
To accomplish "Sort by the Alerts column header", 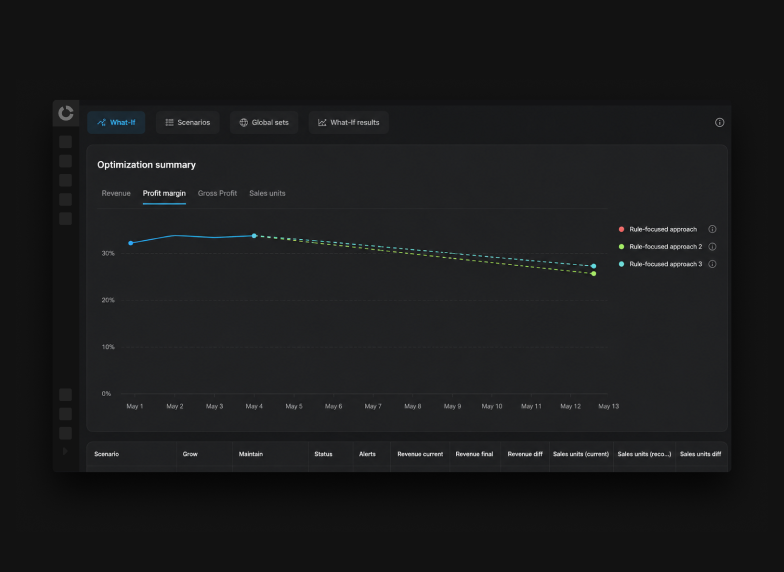I will [x=367, y=454].
